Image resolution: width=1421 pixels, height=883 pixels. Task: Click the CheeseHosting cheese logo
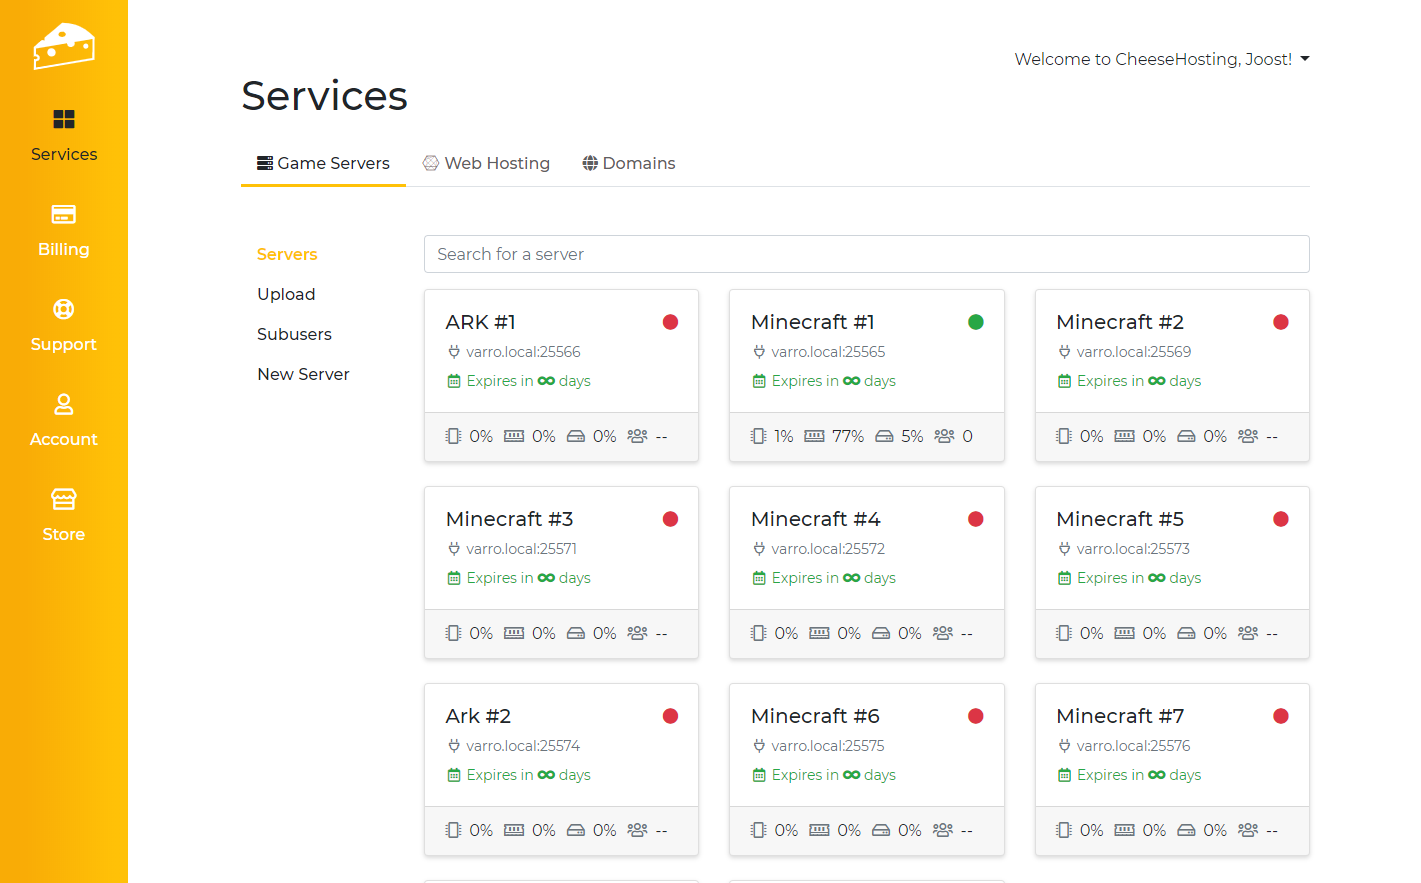pyautogui.click(x=64, y=46)
